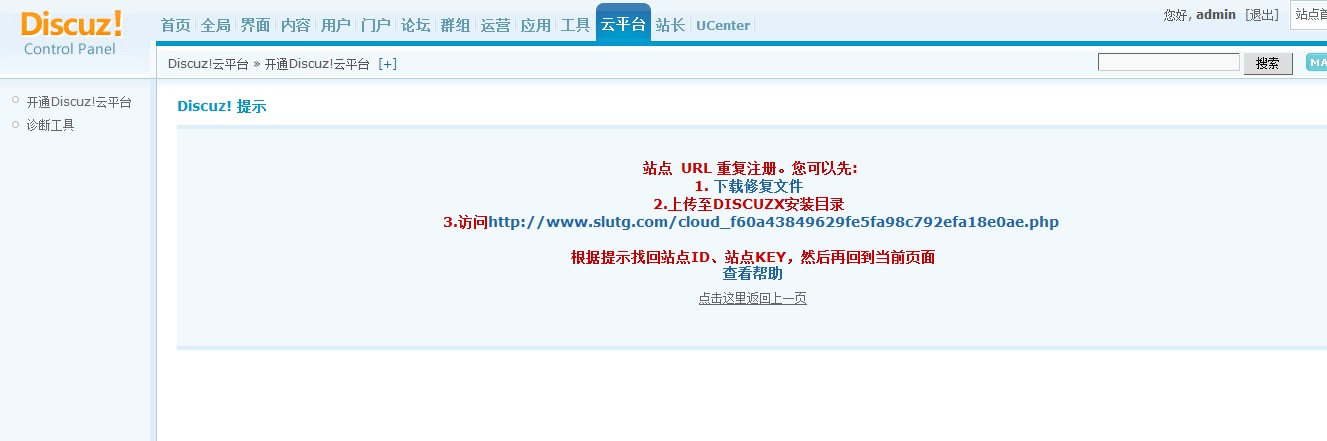
Task: Select the active 云平台 tab
Action: point(623,23)
